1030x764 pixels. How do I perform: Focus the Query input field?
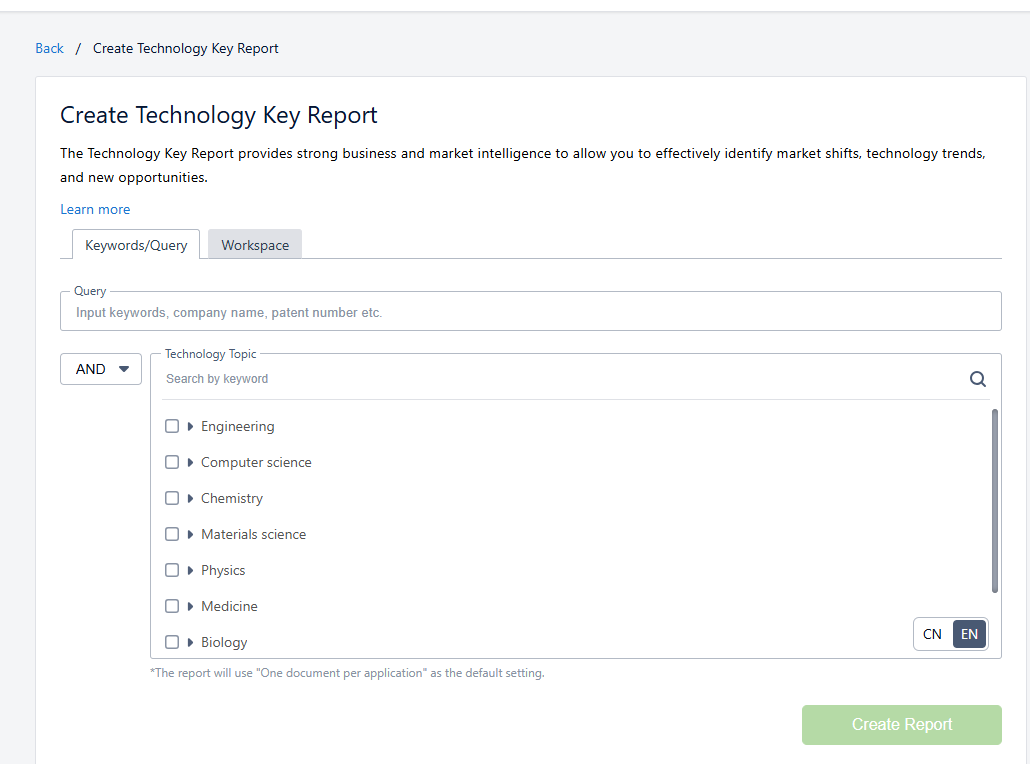pos(530,312)
